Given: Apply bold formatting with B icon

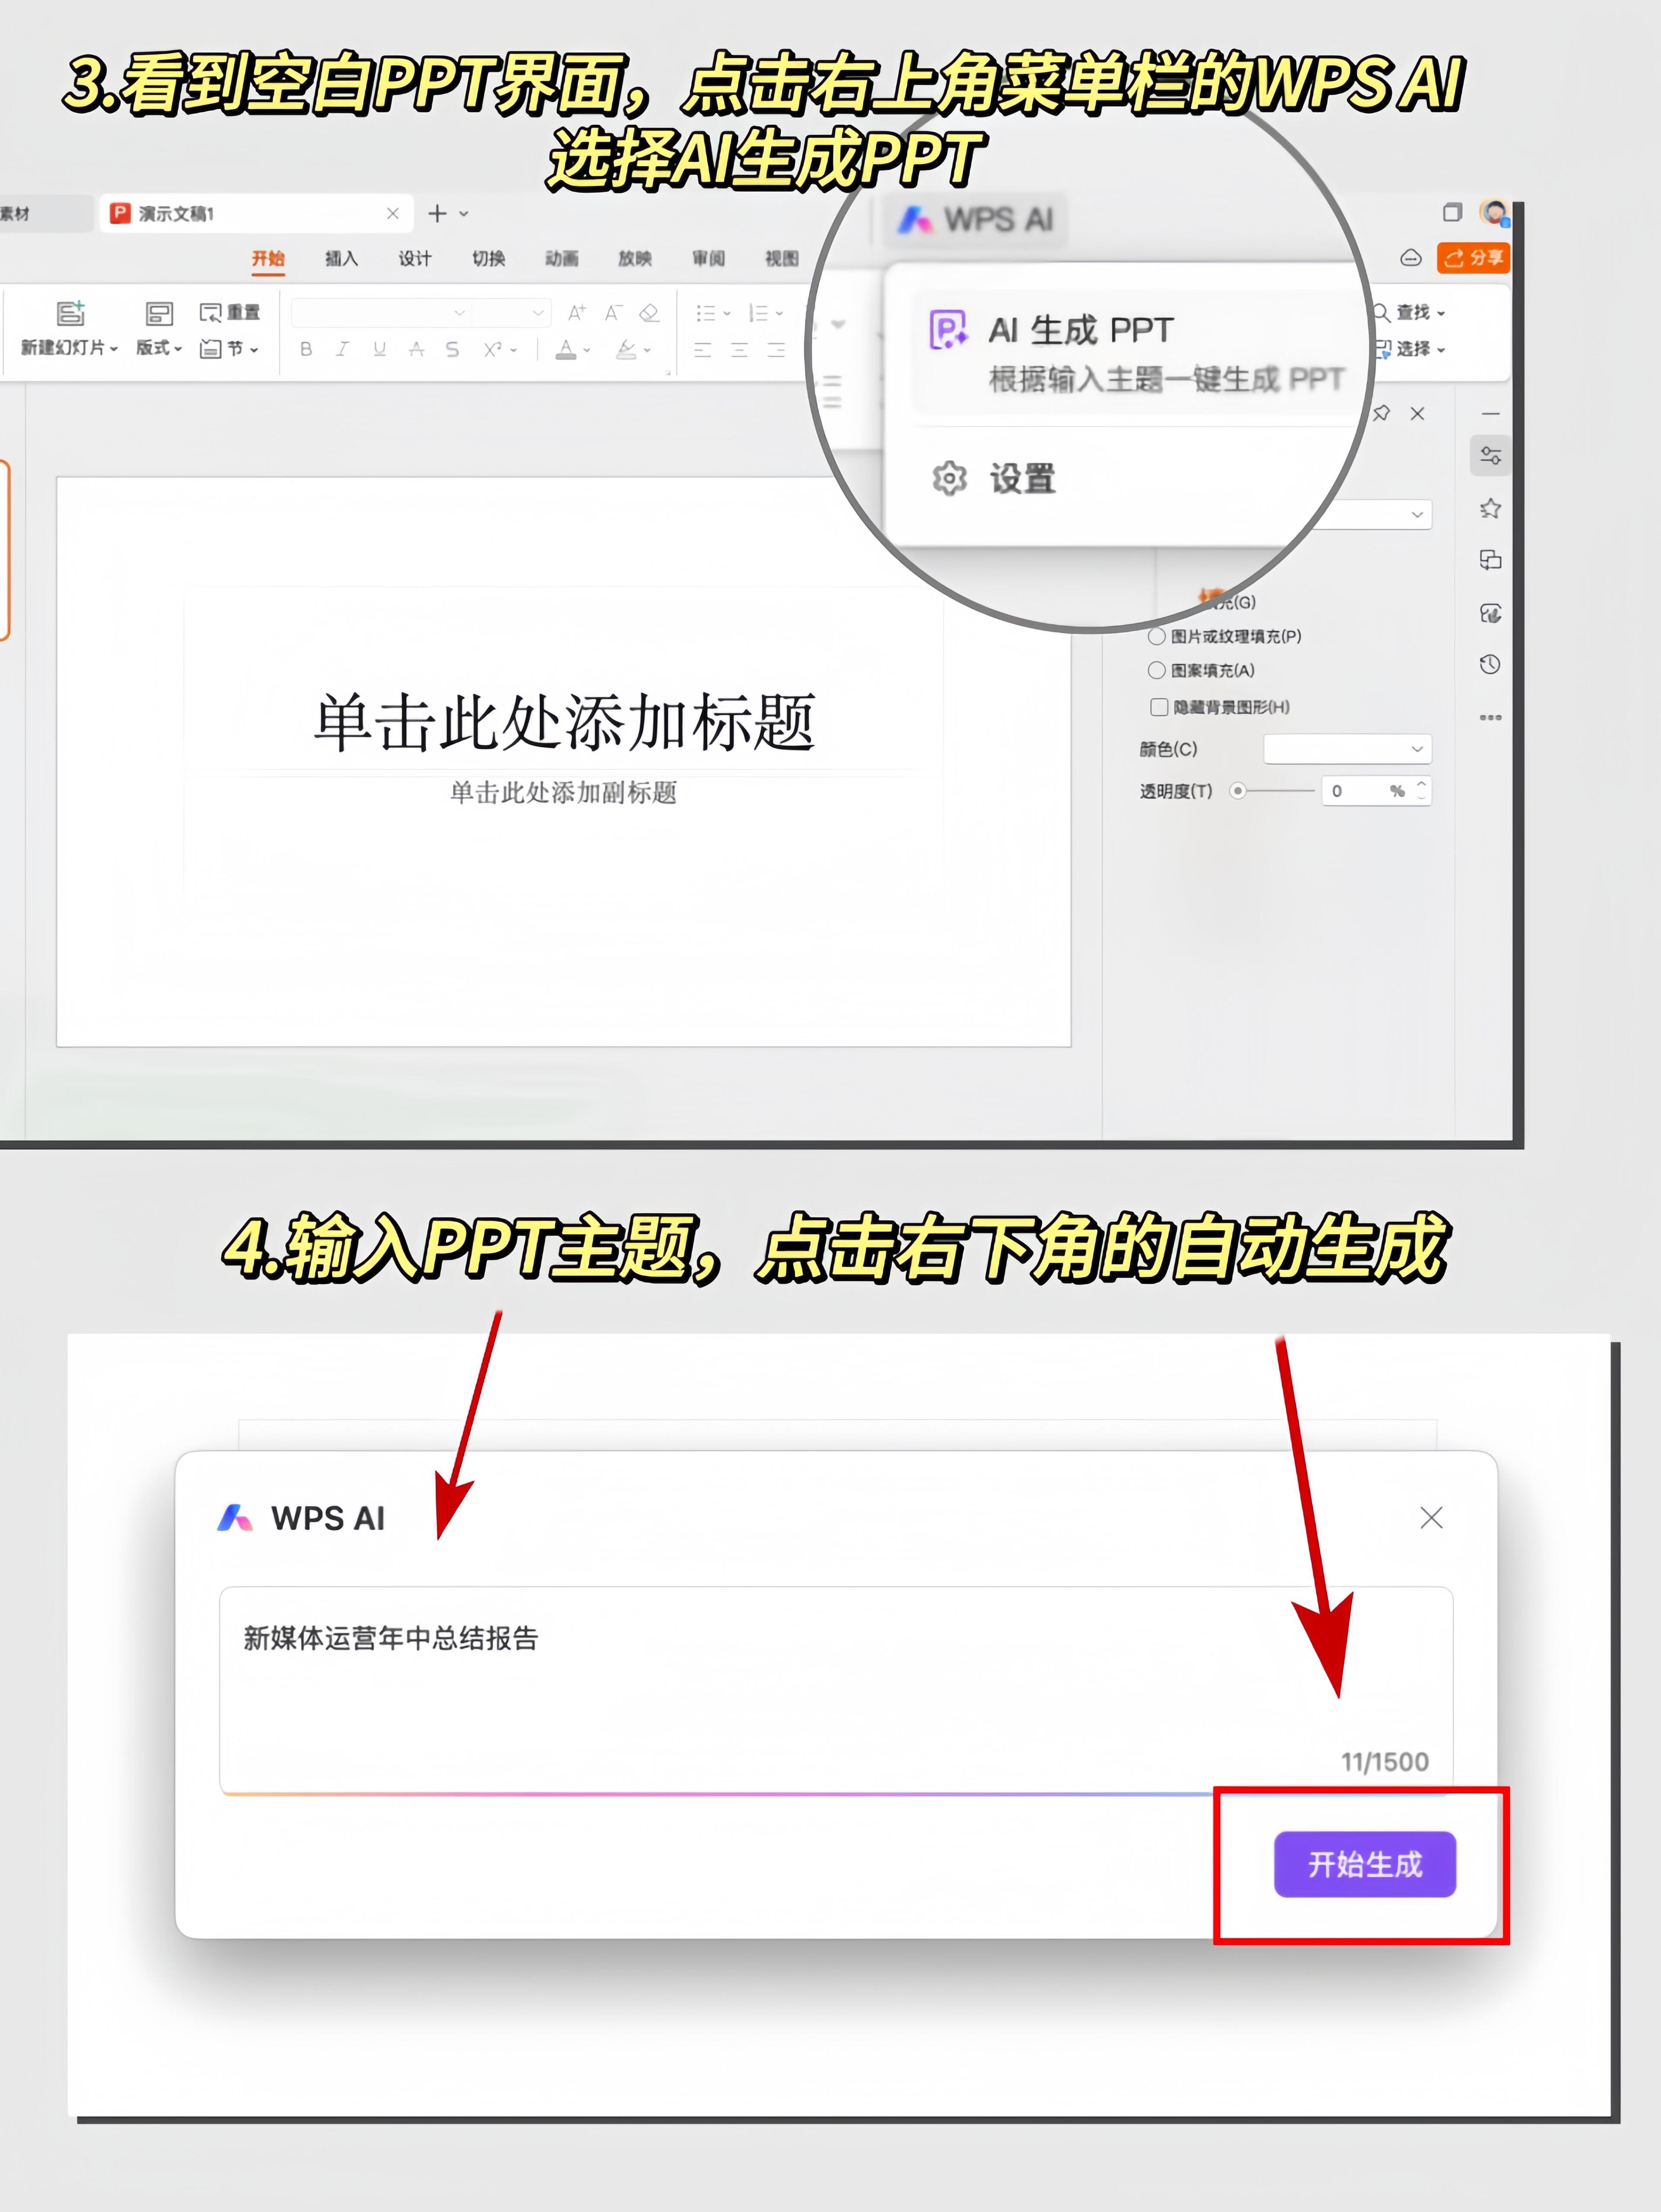Looking at the screenshot, I should coord(306,349).
